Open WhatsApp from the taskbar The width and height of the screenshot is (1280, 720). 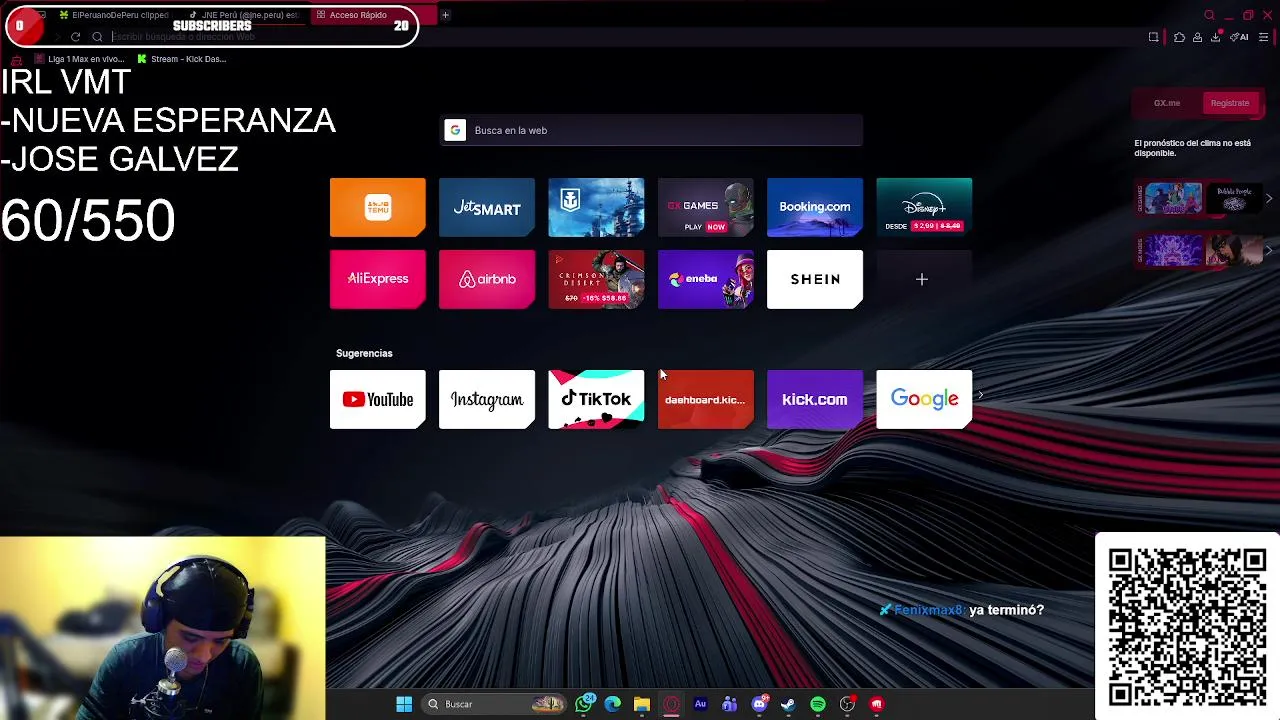584,704
